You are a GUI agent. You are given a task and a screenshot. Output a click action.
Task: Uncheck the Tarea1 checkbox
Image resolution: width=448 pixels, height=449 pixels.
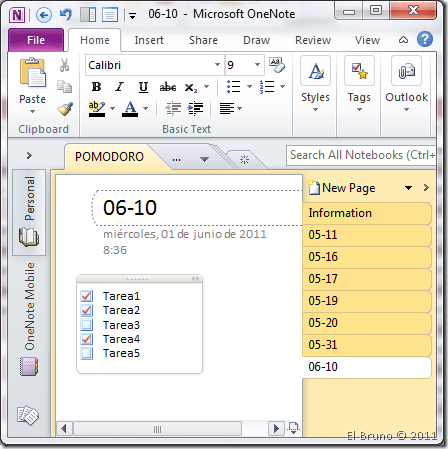coord(87,296)
